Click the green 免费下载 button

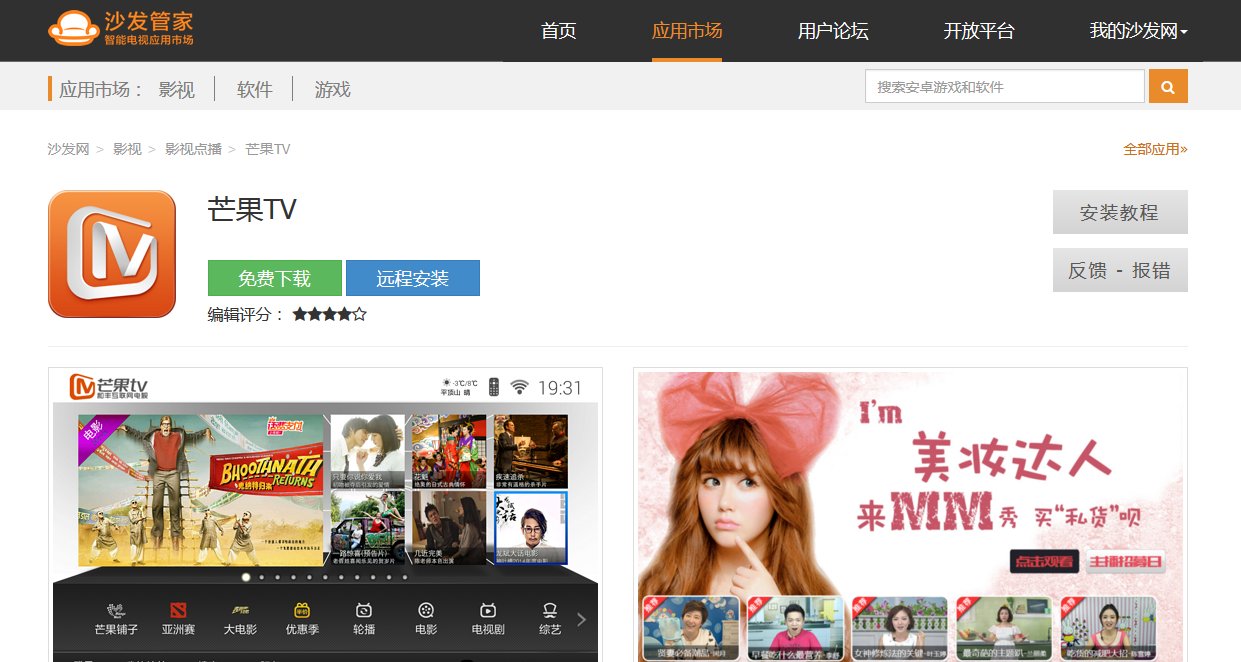(x=275, y=278)
